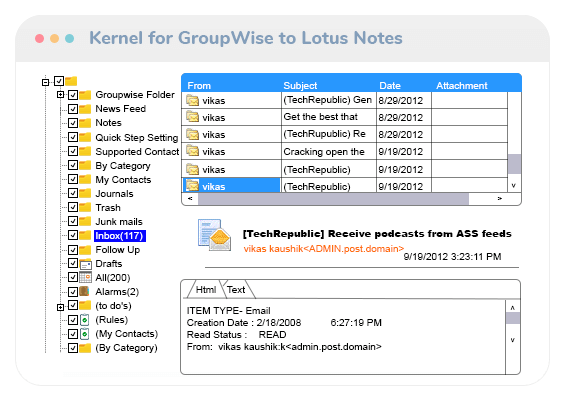Click the message body vertical scrollbar thumb

513,318
